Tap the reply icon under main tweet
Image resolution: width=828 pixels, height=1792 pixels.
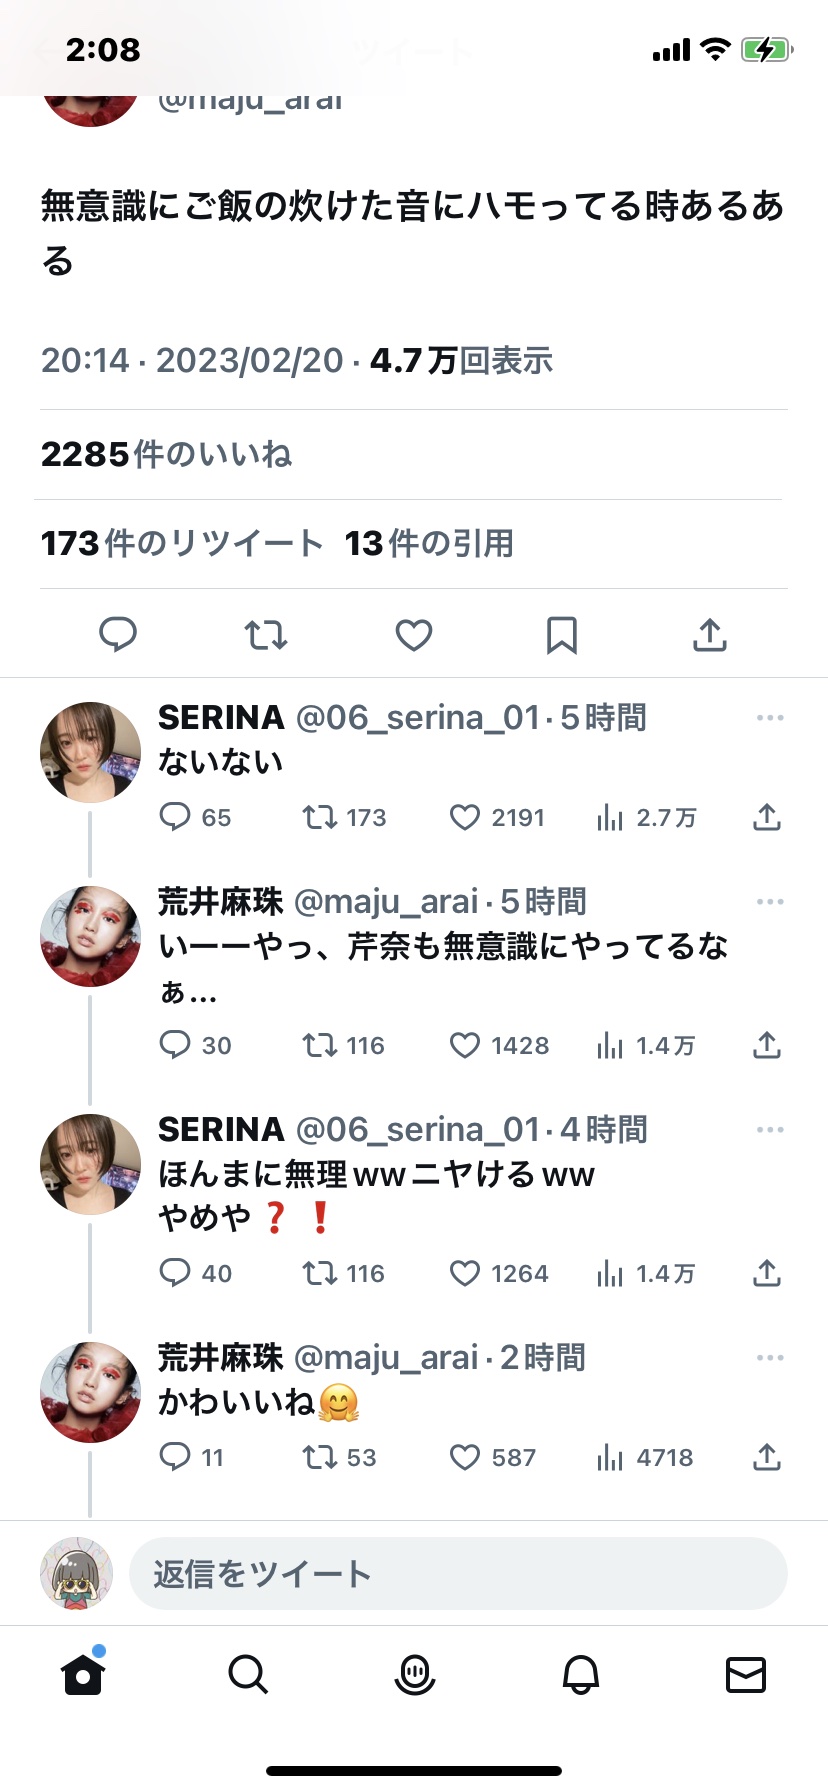coord(118,635)
